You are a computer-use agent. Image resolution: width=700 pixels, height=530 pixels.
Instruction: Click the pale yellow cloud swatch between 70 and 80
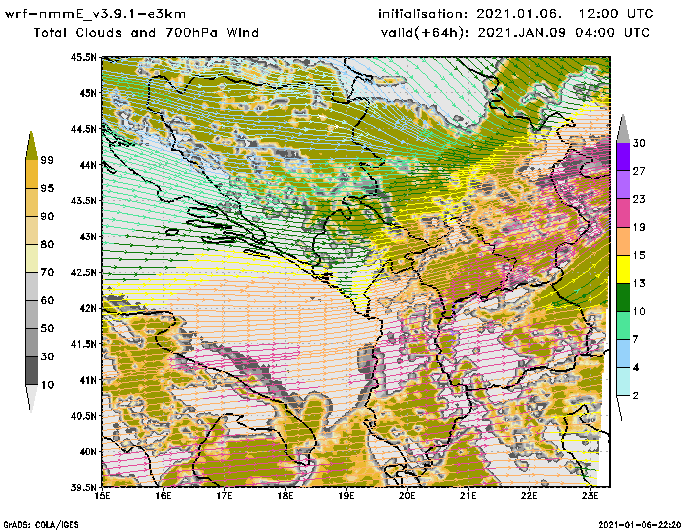pos(31,259)
